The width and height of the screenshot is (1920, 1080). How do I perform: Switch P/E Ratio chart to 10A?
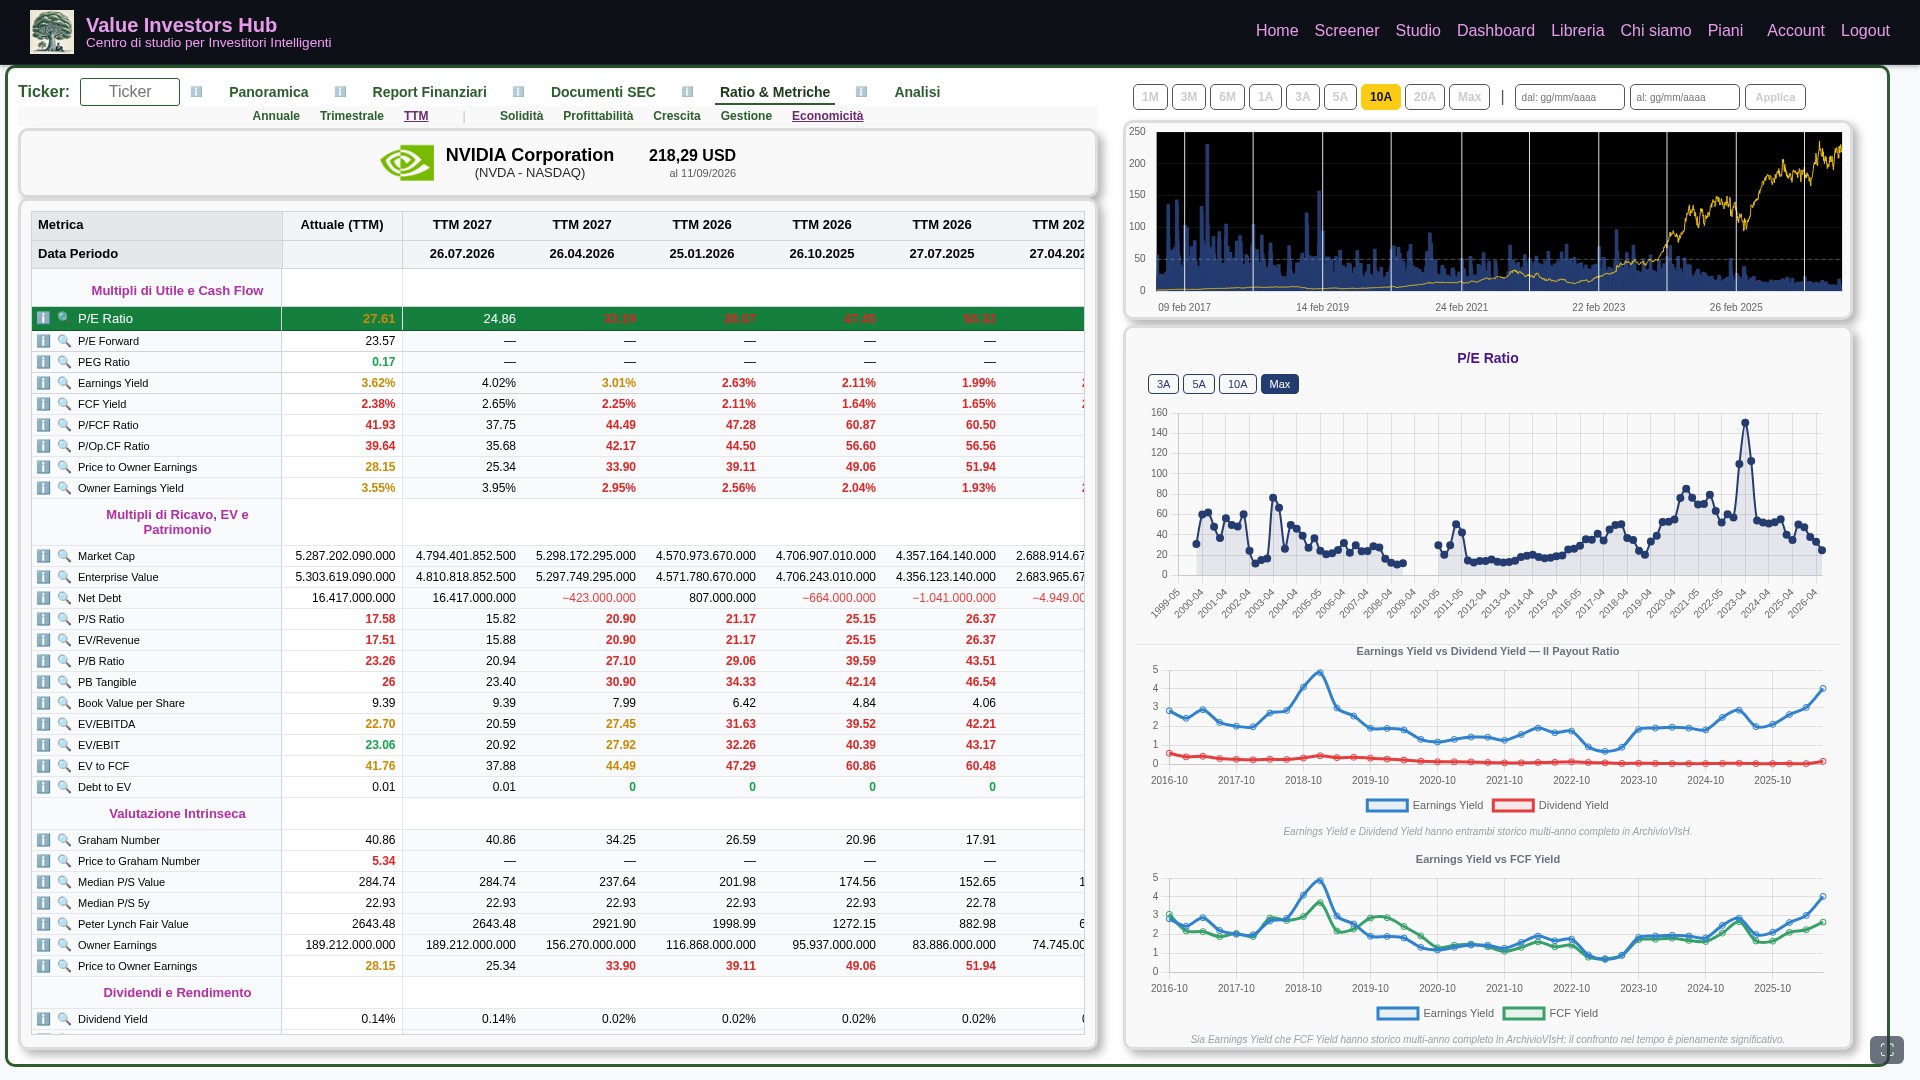(x=1237, y=384)
